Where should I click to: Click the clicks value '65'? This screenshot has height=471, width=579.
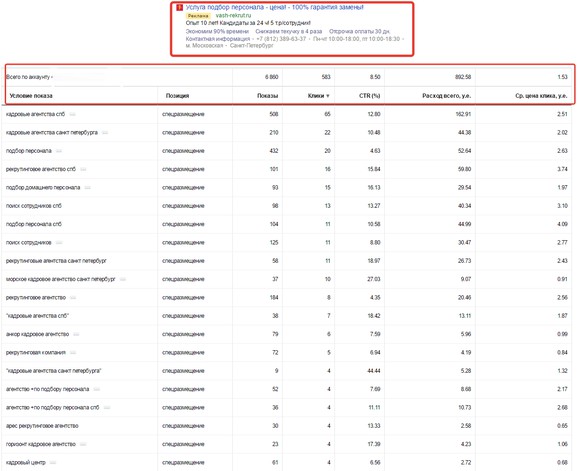point(327,114)
